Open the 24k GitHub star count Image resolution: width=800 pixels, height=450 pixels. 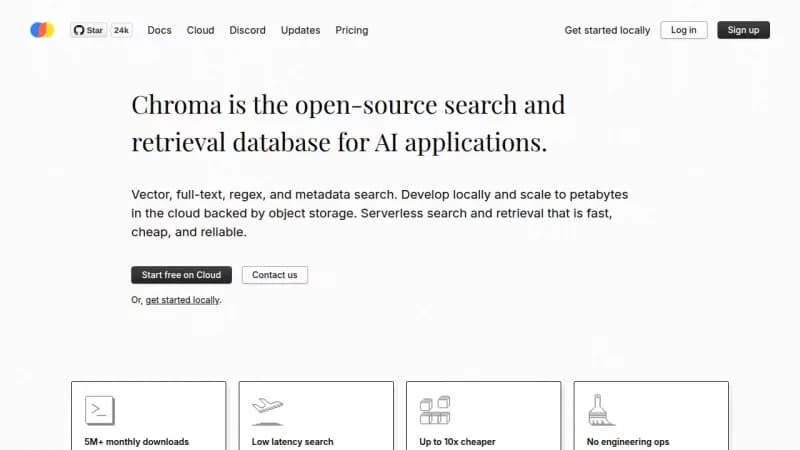click(x=121, y=30)
